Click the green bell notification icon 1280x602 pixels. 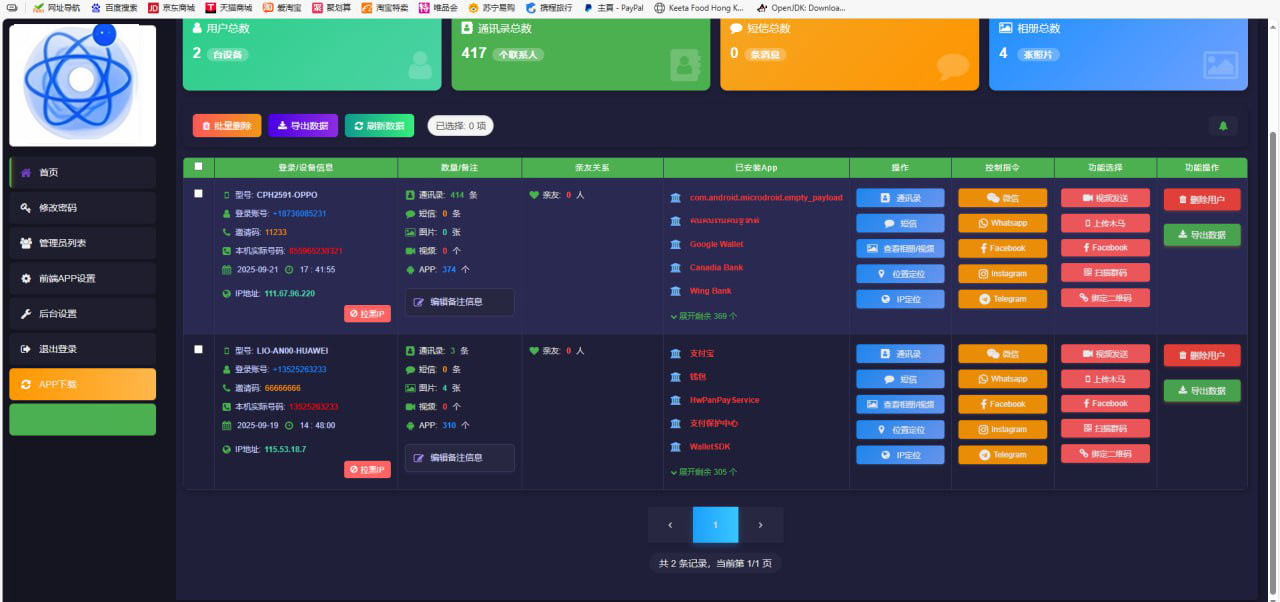pos(1223,126)
